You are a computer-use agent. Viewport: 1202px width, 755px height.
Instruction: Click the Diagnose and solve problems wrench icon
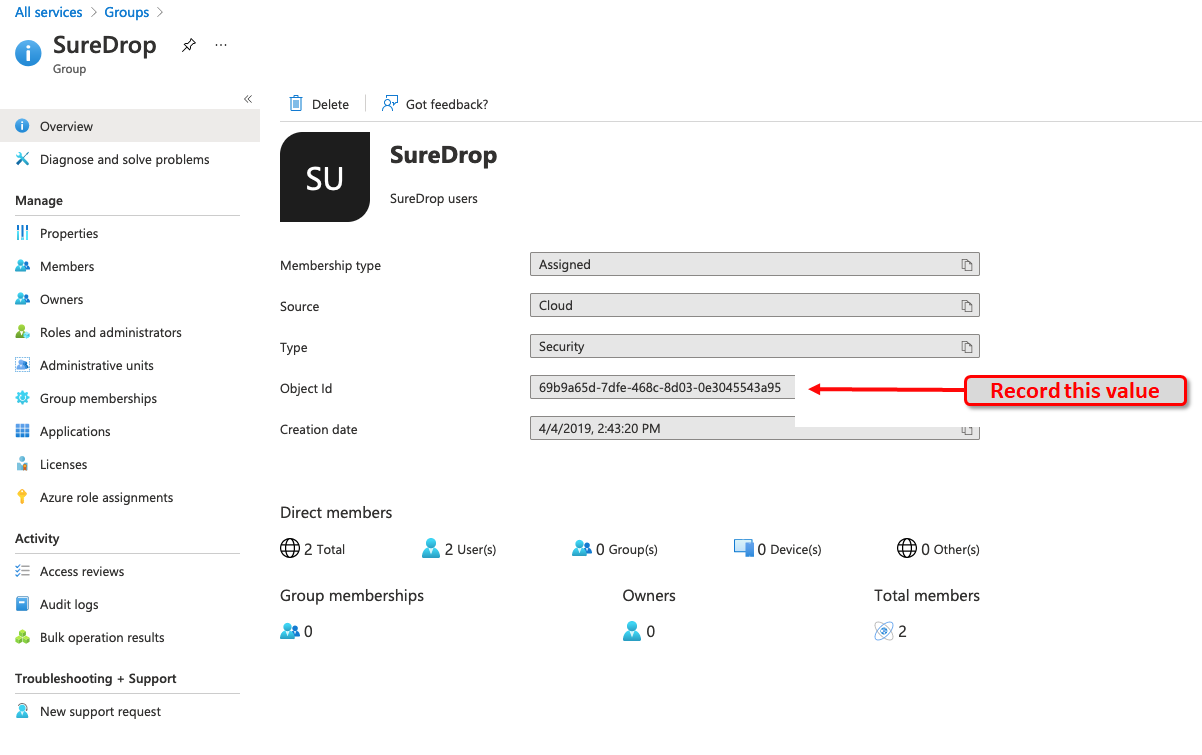click(23, 159)
